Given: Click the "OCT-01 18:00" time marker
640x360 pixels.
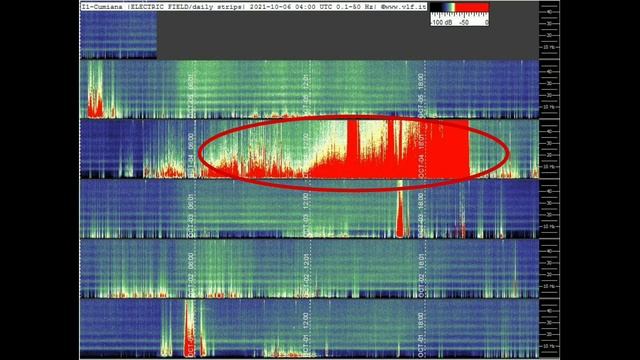Looking at the screenshot, I should (421, 335).
